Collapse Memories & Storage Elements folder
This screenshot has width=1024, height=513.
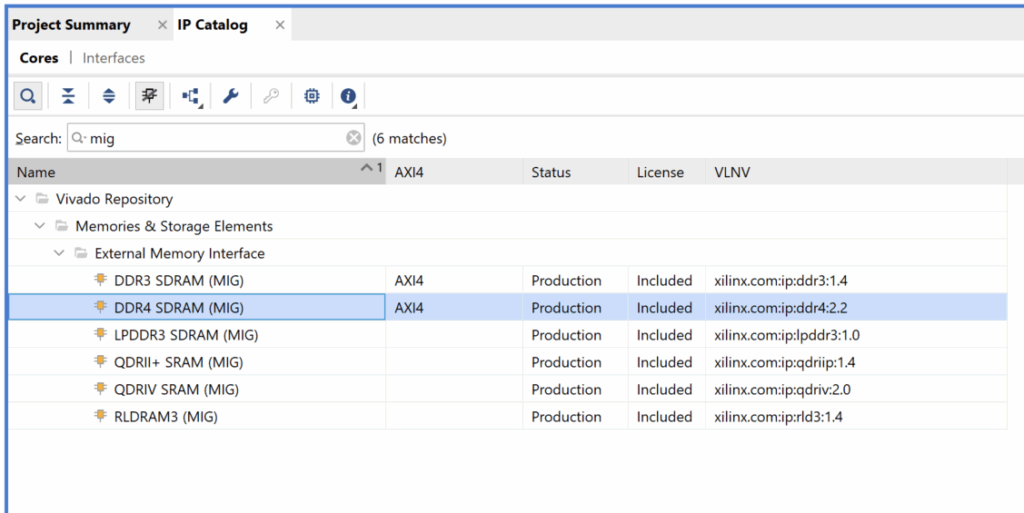(40, 226)
